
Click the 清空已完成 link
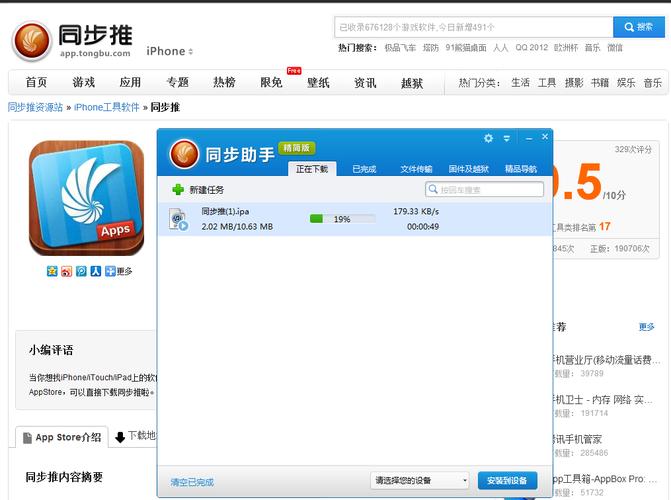tap(192, 482)
